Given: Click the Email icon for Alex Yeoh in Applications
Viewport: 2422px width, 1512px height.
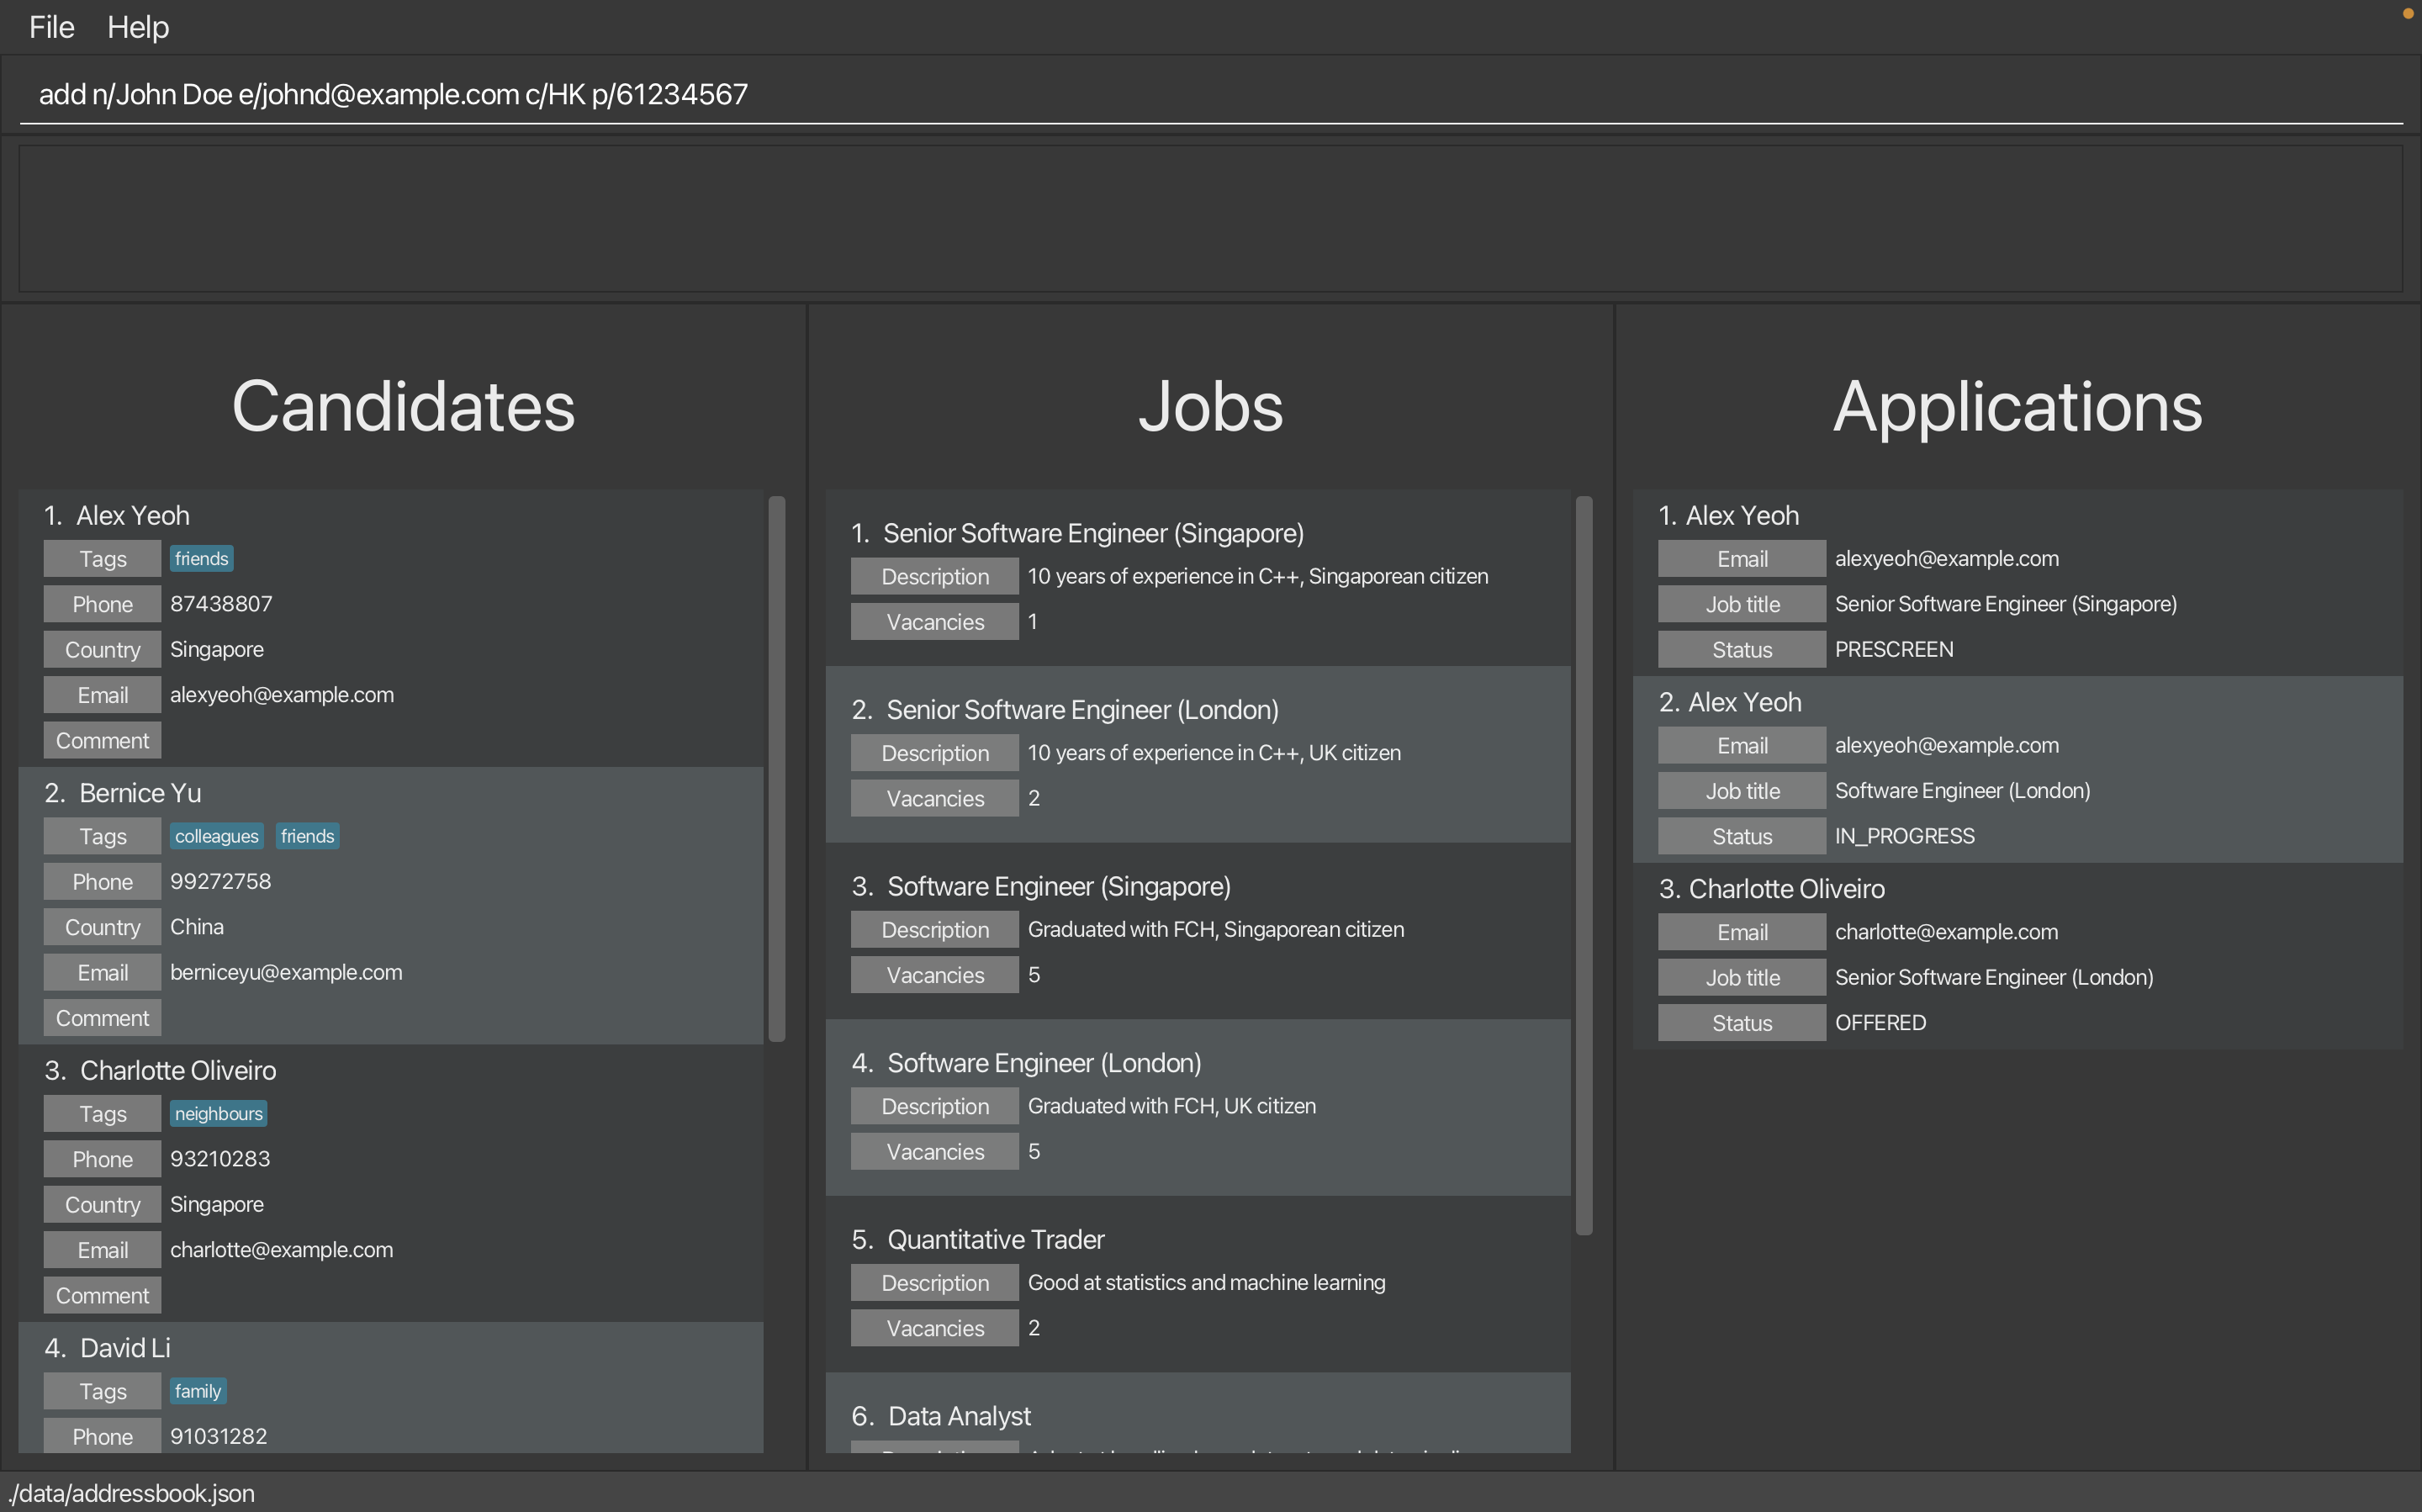Looking at the screenshot, I should pos(1741,558).
